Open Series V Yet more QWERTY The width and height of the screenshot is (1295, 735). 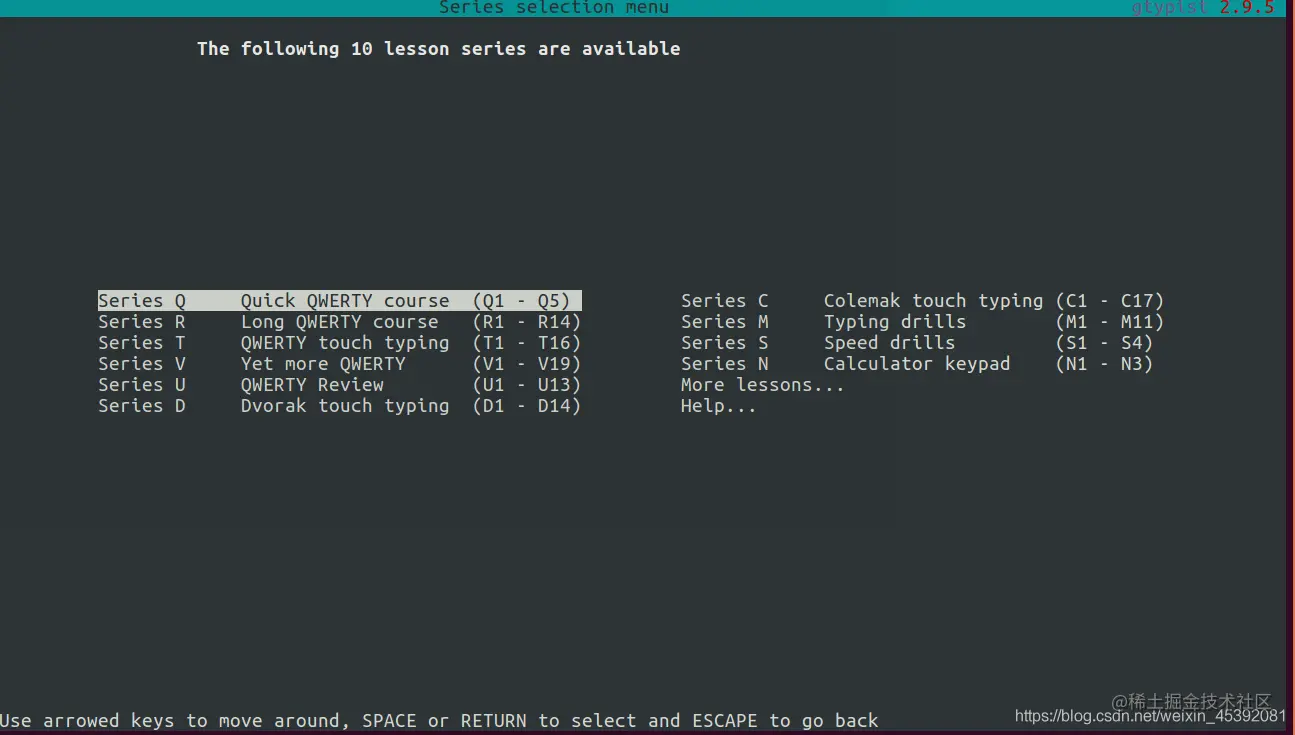[x=340, y=364]
